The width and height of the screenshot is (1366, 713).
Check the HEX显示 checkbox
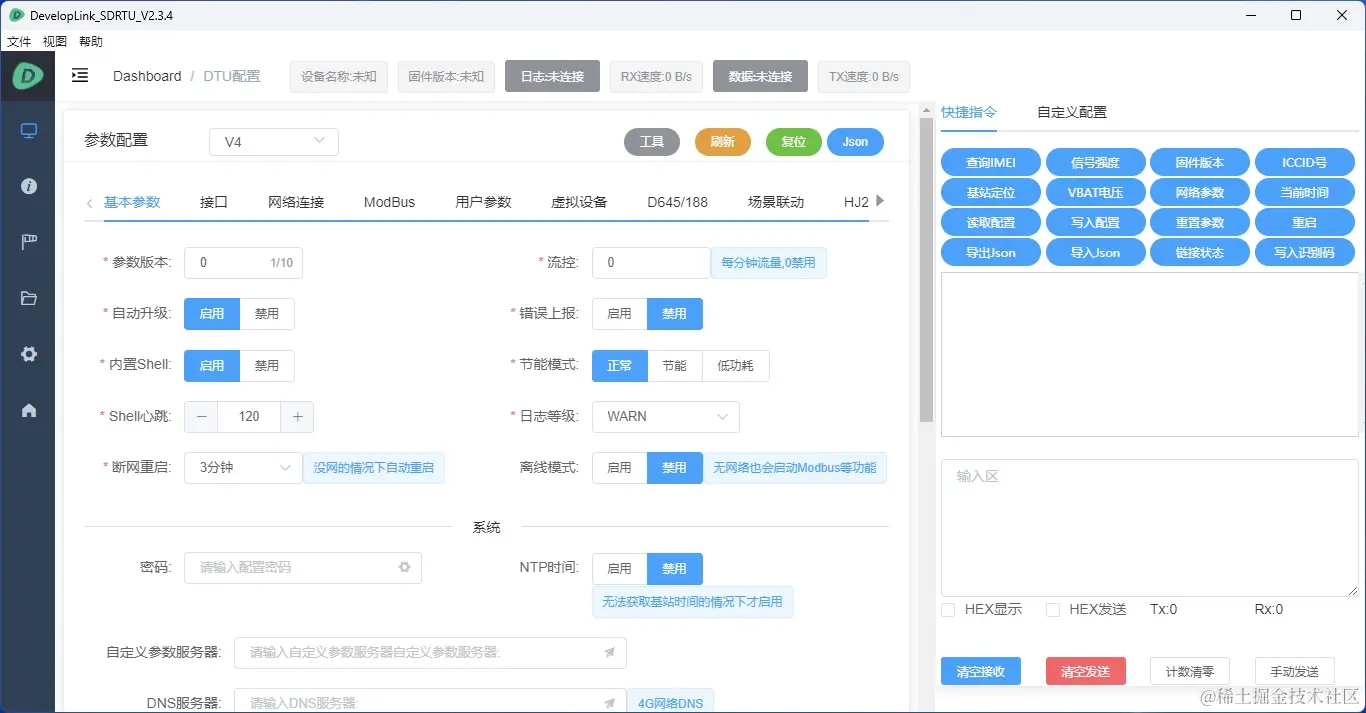pyautogui.click(x=947, y=609)
